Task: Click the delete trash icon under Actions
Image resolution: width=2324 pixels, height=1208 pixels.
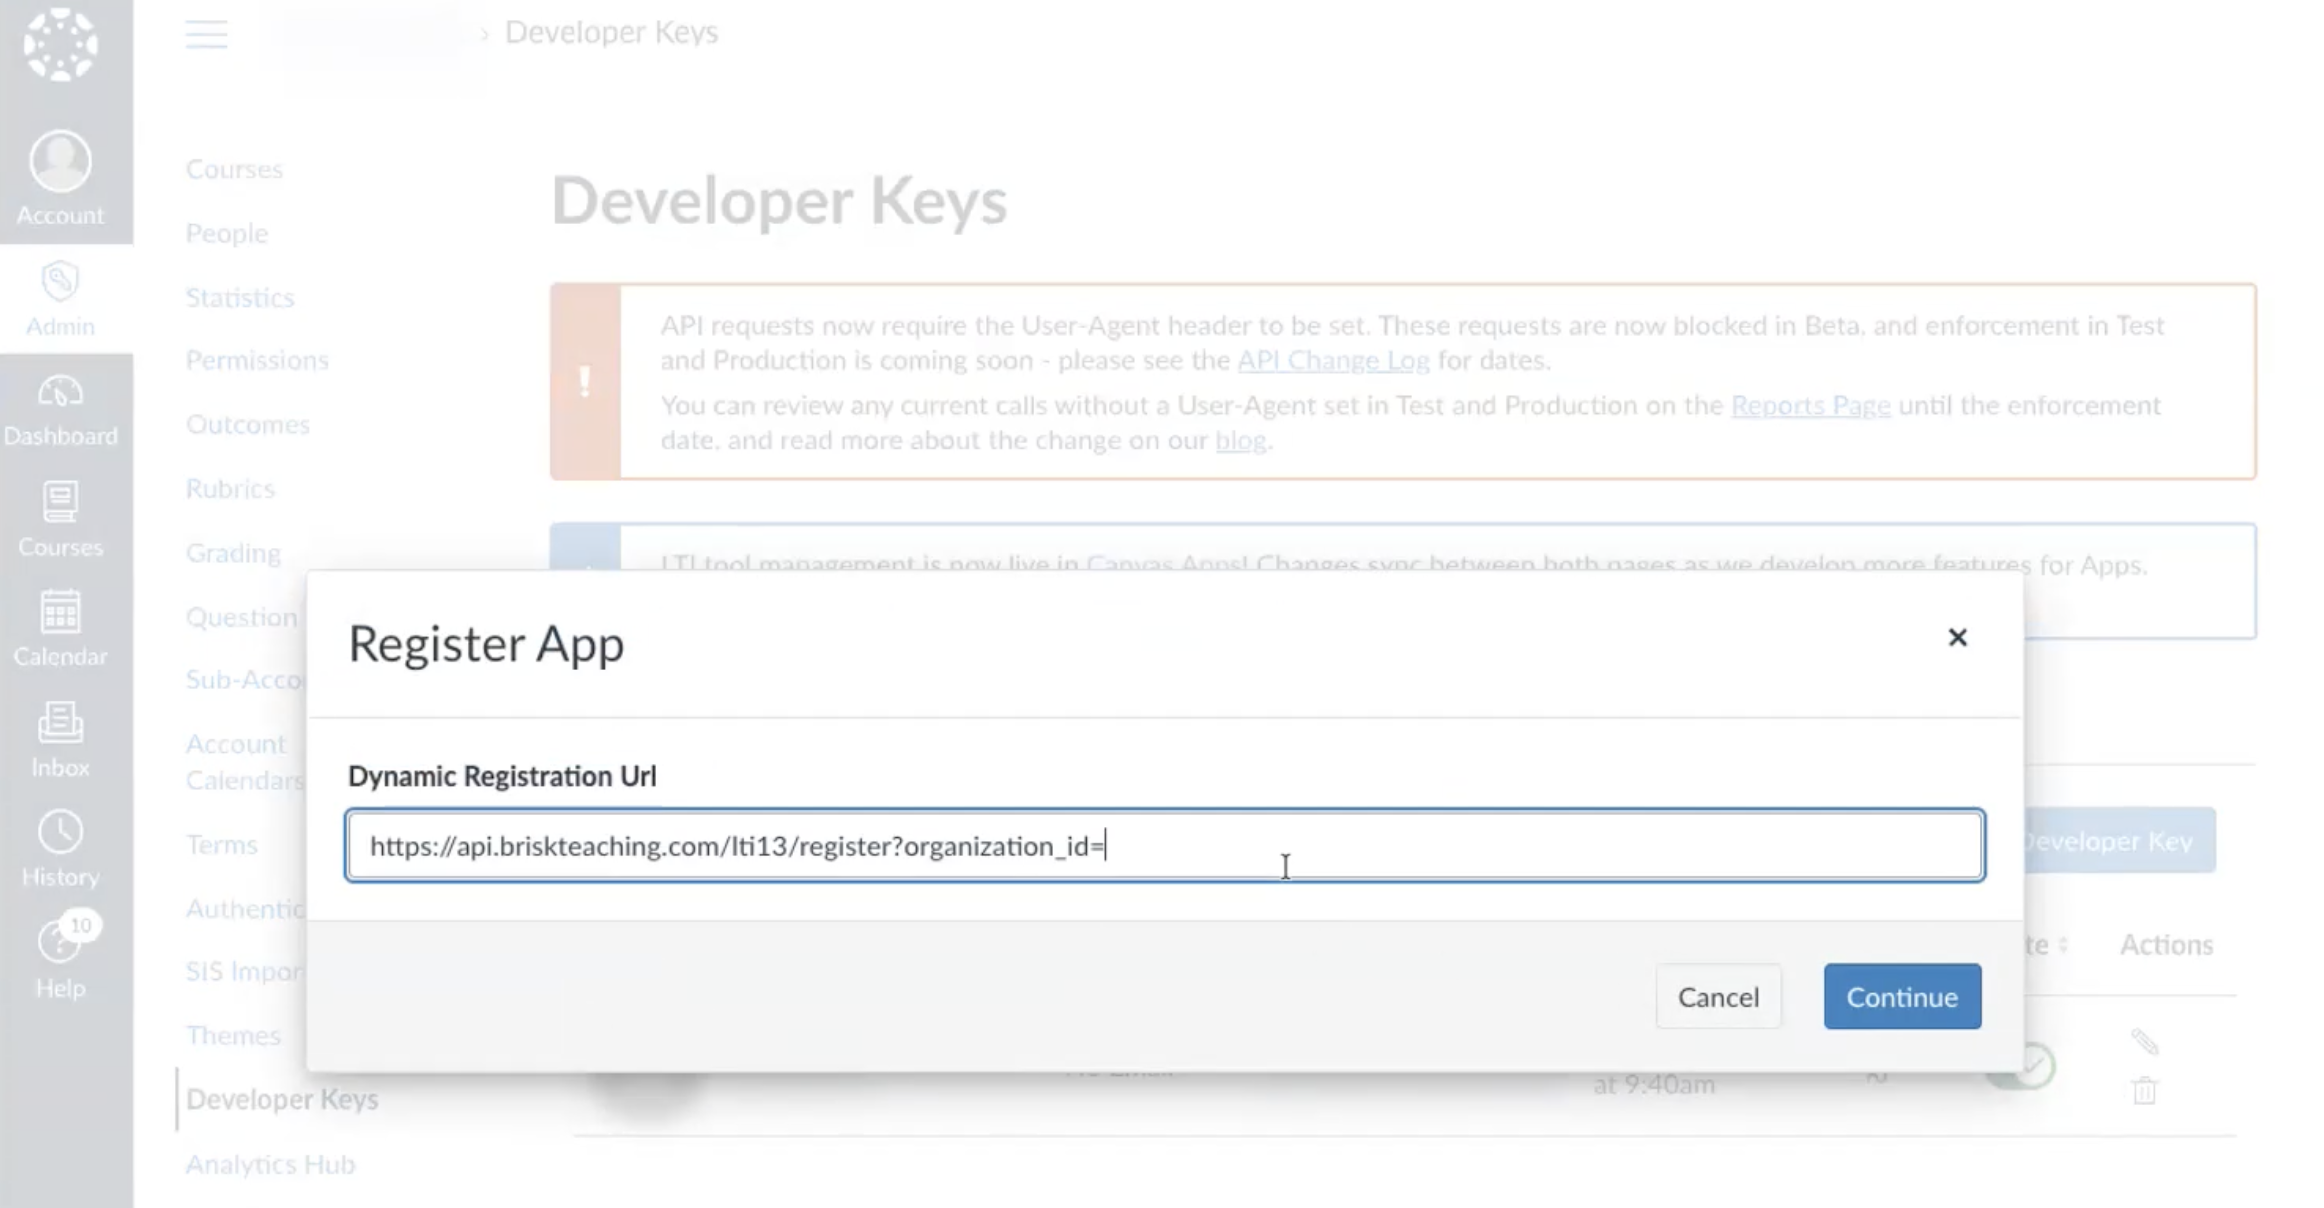Action: pyautogui.click(x=2144, y=1090)
